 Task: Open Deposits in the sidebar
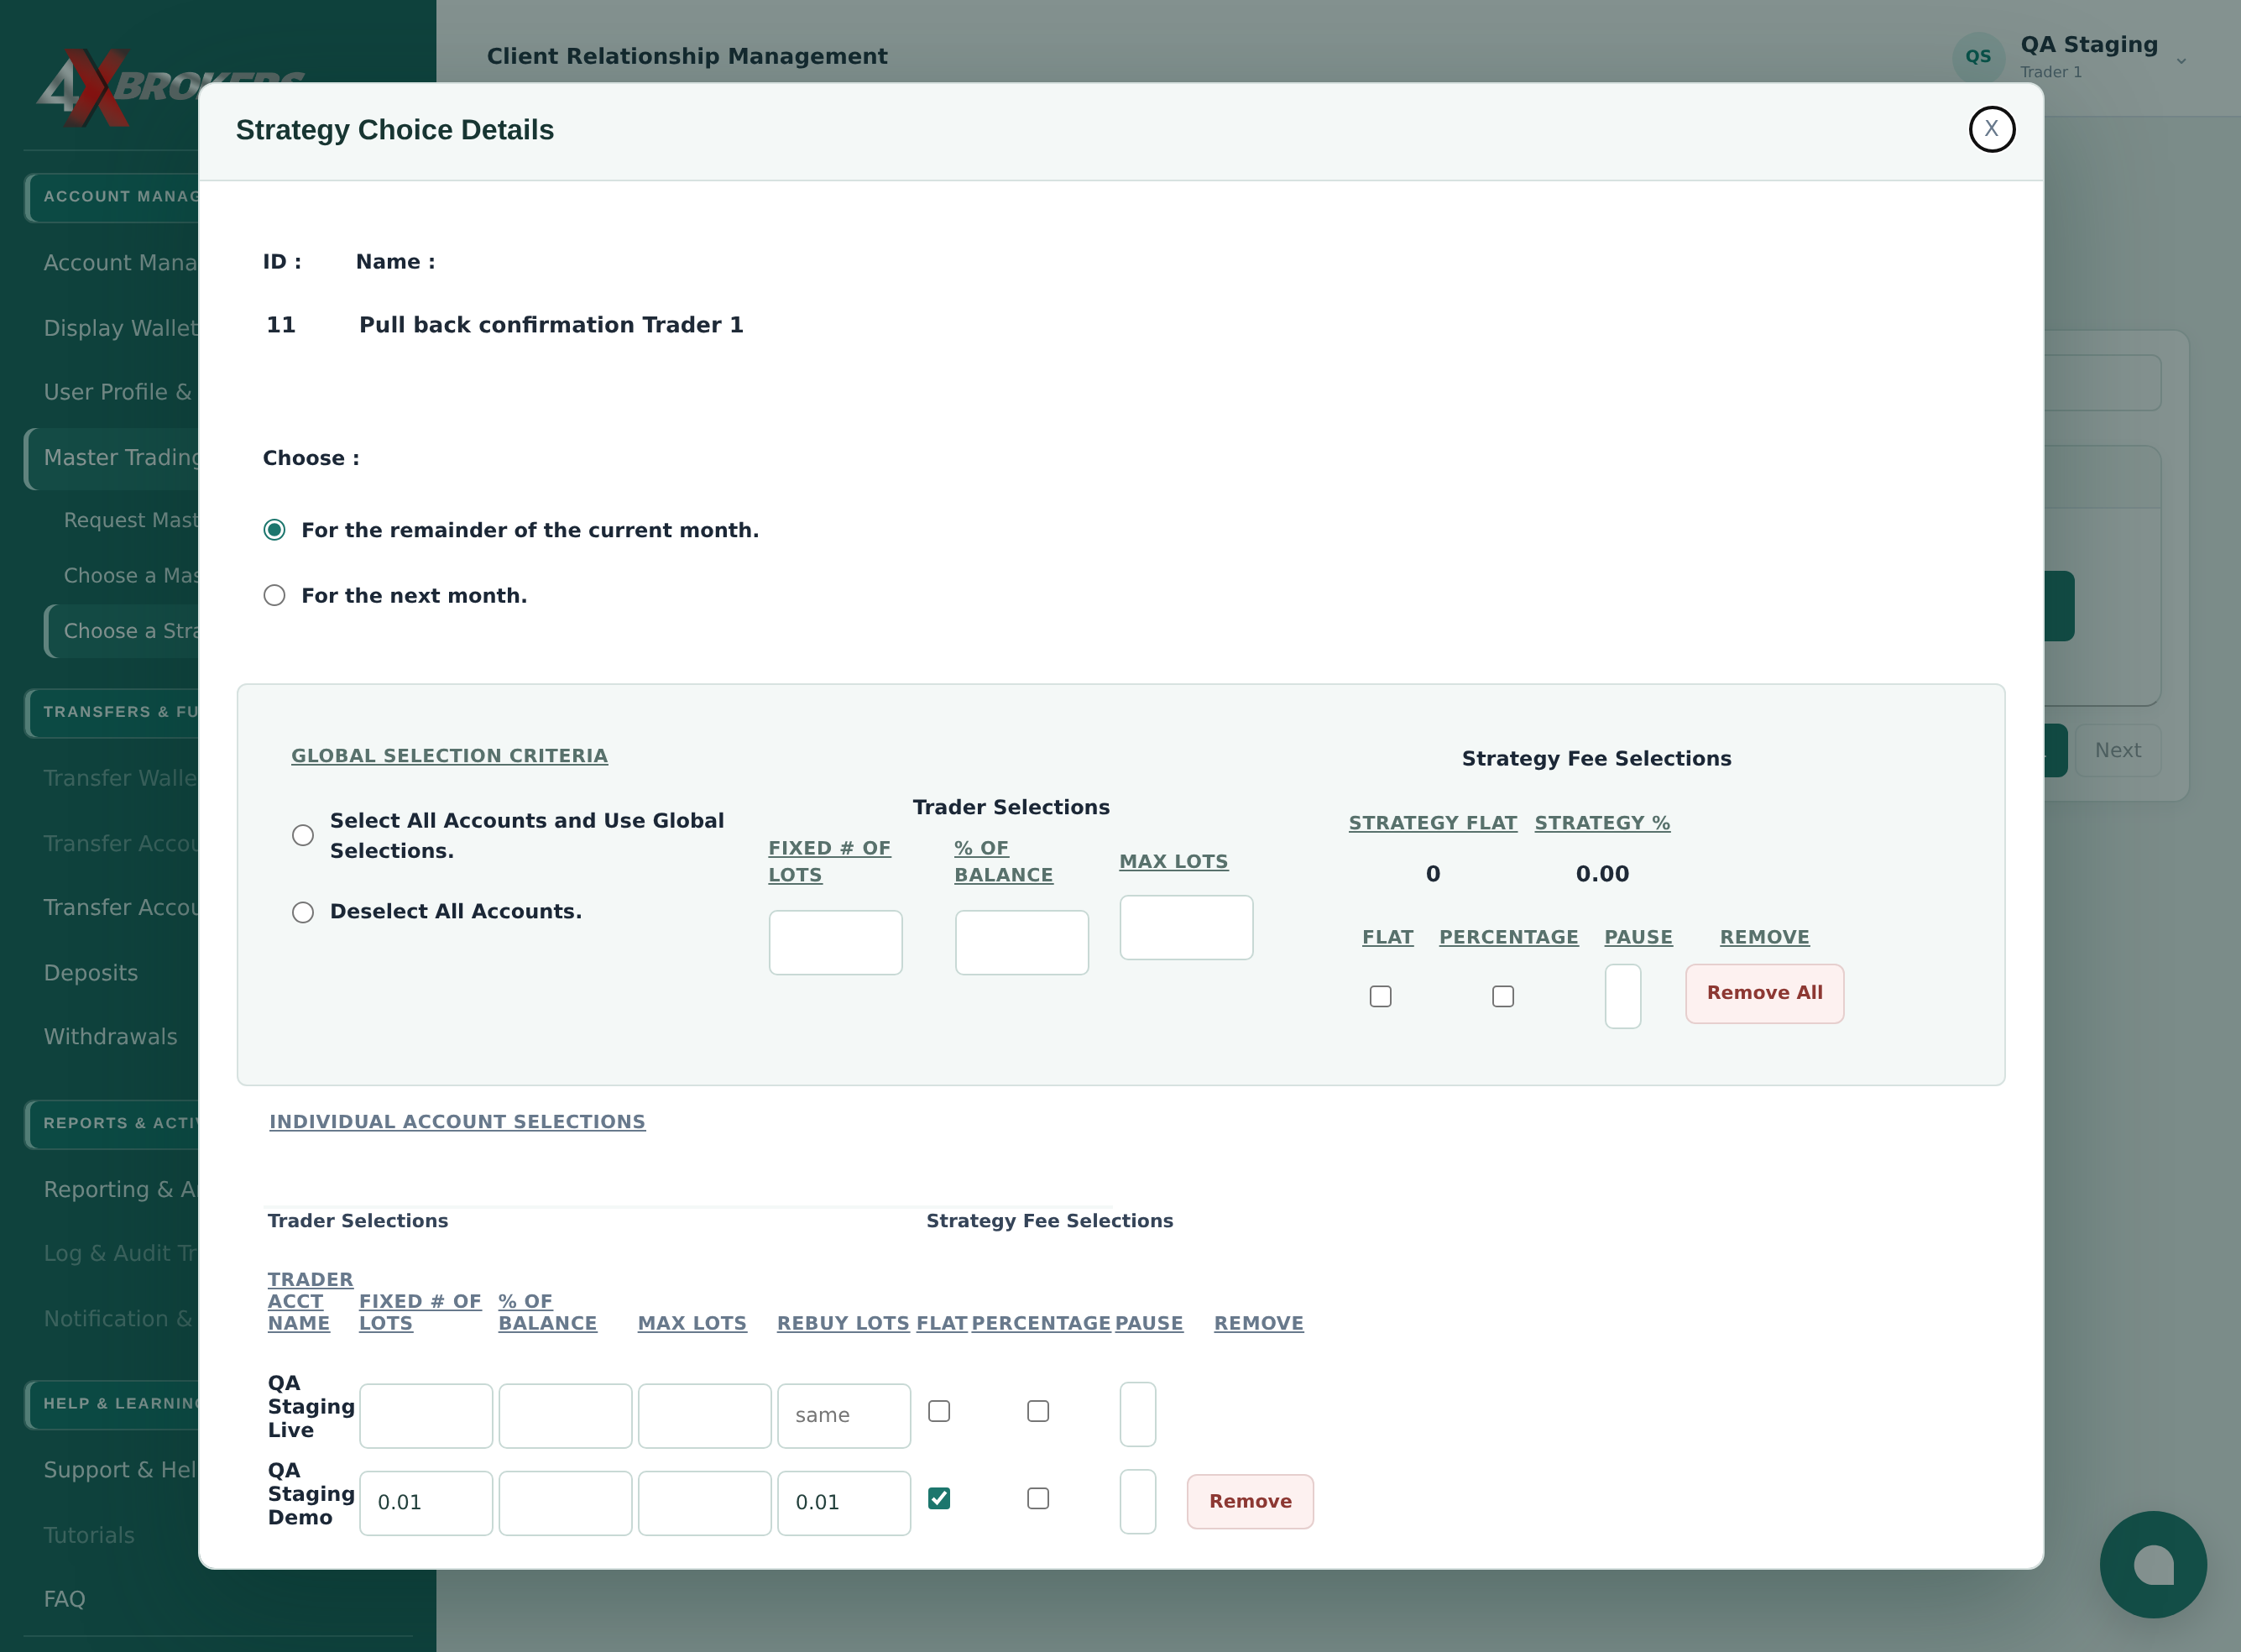[91, 973]
